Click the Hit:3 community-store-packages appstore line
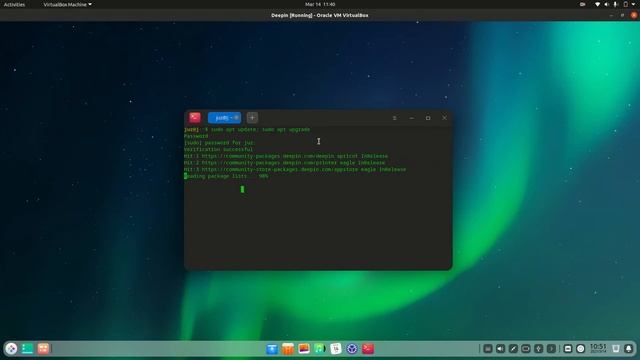The width and height of the screenshot is (640, 360). tap(295, 169)
